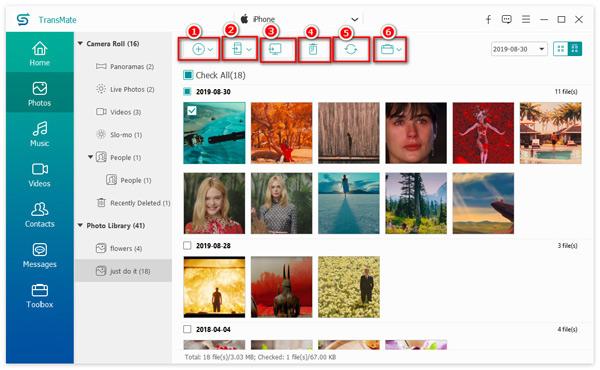Open the Contacts sidebar section
The image size is (600, 370).
click(40, 215)
